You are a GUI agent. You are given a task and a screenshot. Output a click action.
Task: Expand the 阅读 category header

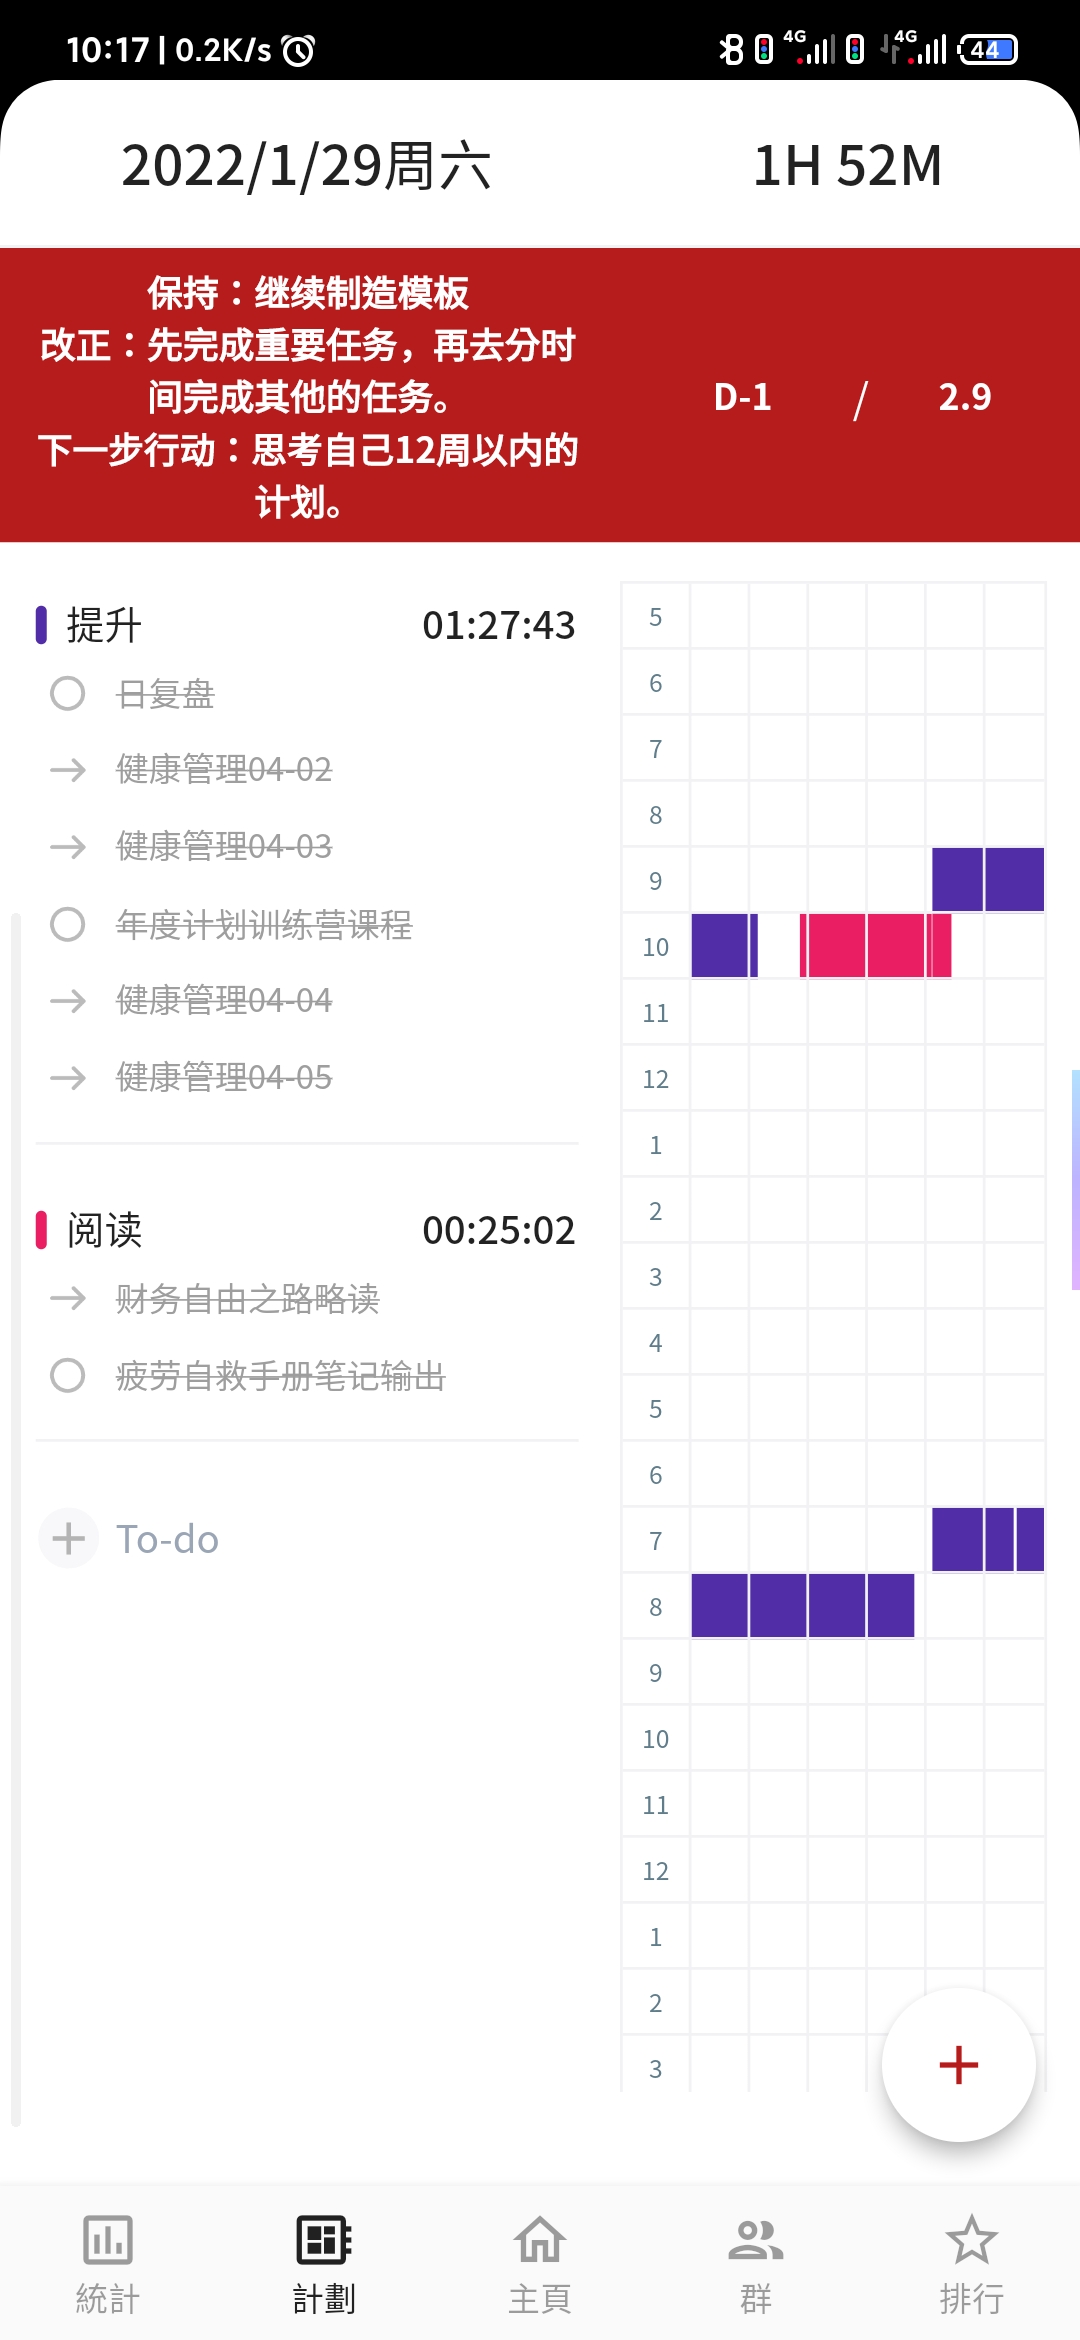coord(104,1230)
